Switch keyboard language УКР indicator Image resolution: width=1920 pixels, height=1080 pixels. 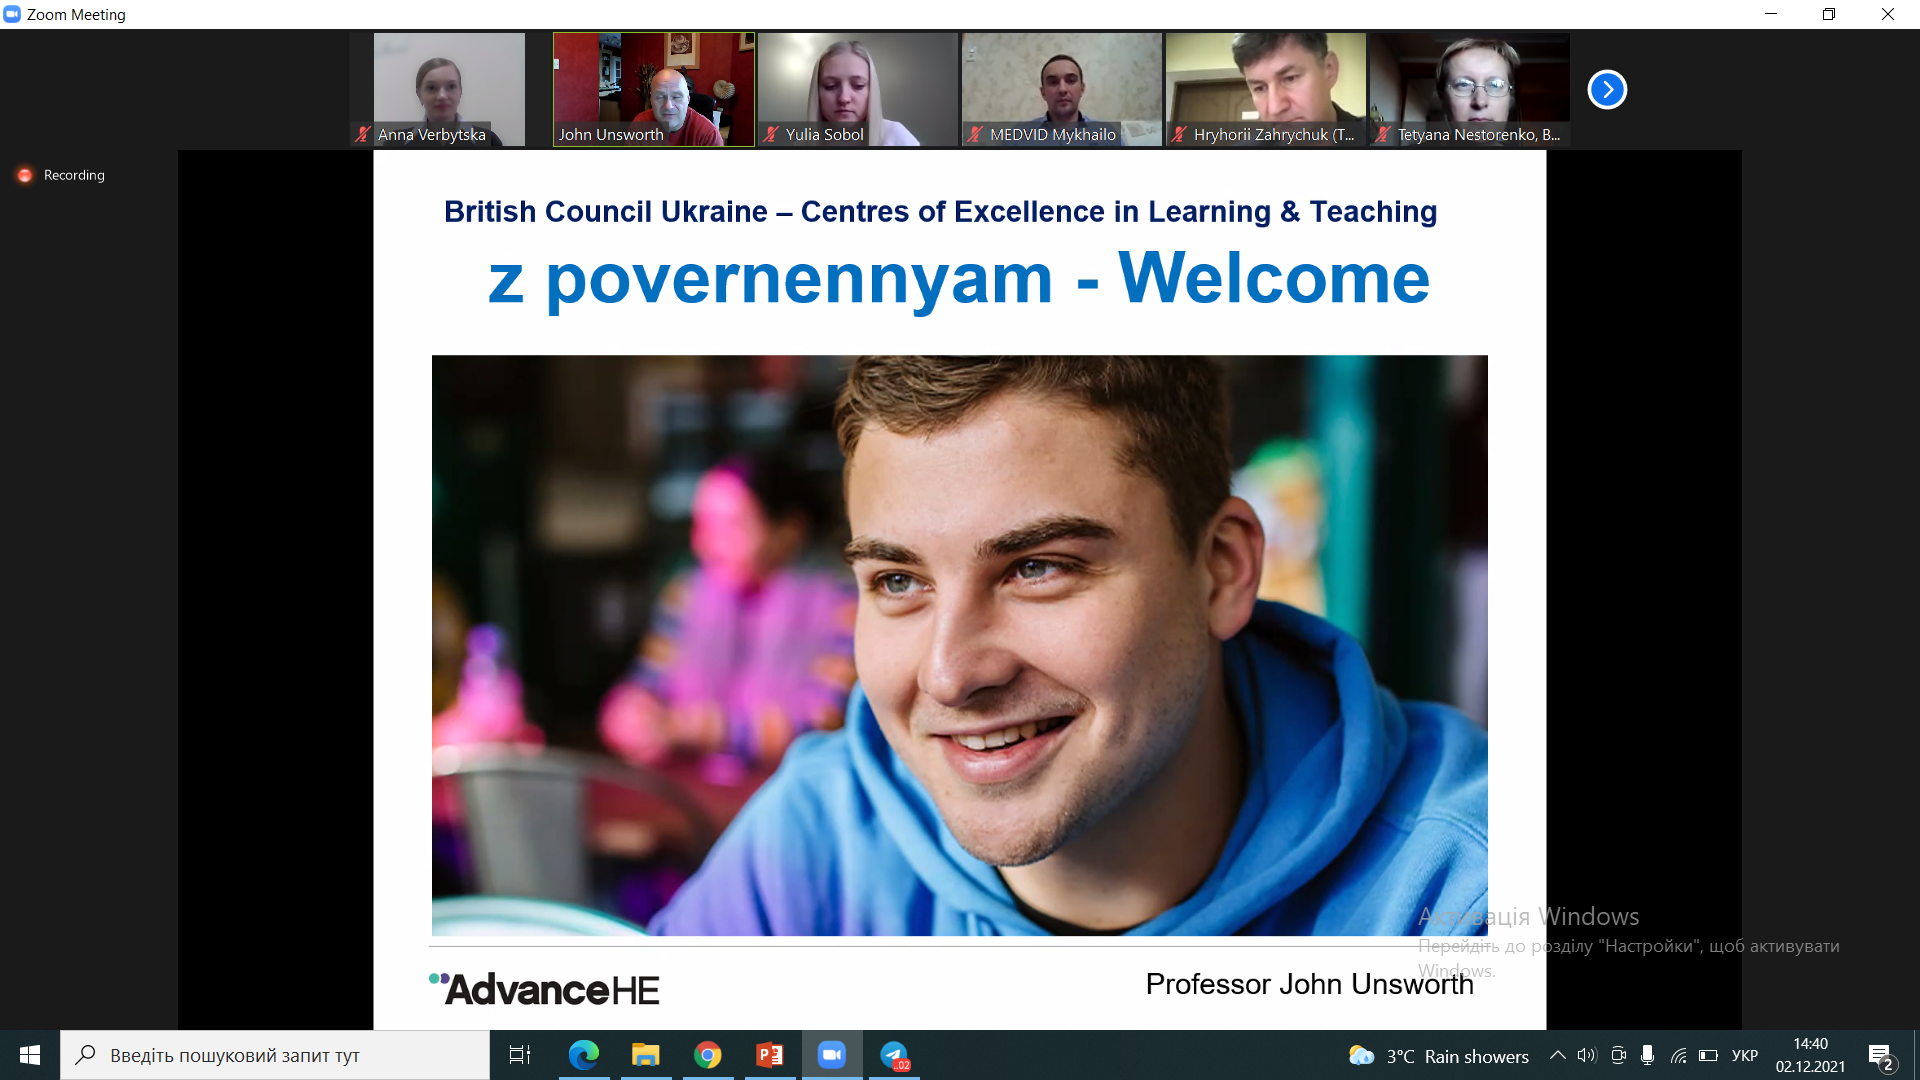tap(1744, 1056)
